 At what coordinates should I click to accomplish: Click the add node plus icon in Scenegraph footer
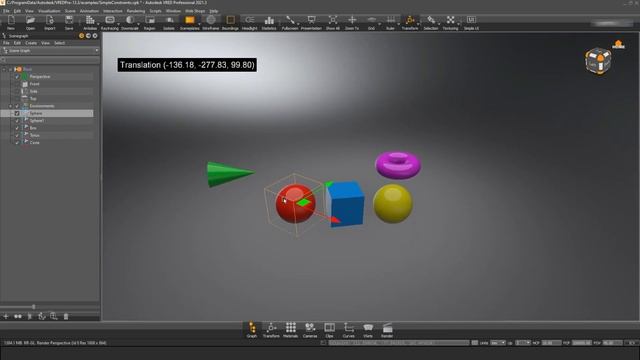(x=6, y=316)
